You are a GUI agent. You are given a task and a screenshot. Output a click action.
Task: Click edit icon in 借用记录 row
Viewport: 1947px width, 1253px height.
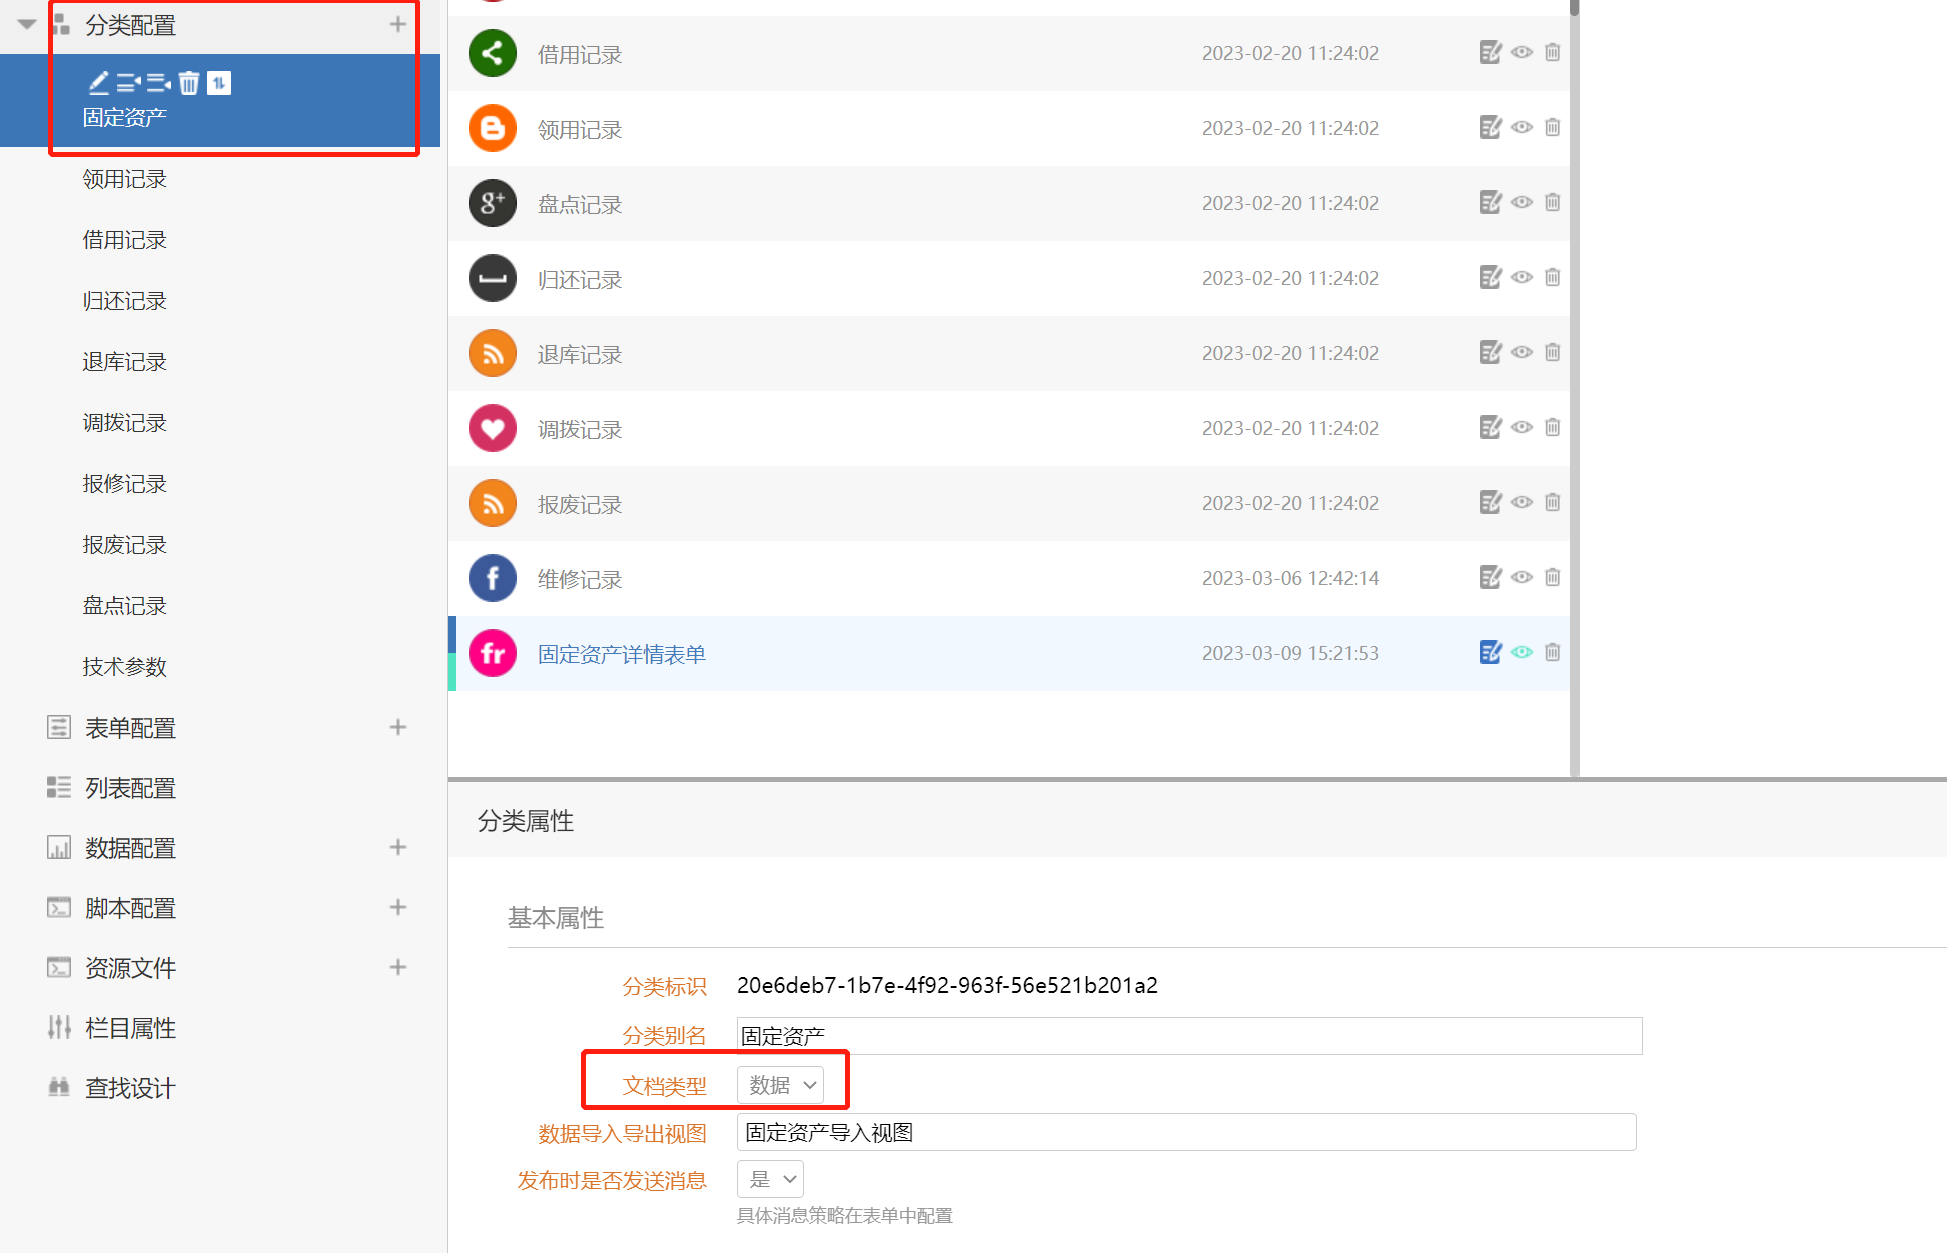point(1490,53)
